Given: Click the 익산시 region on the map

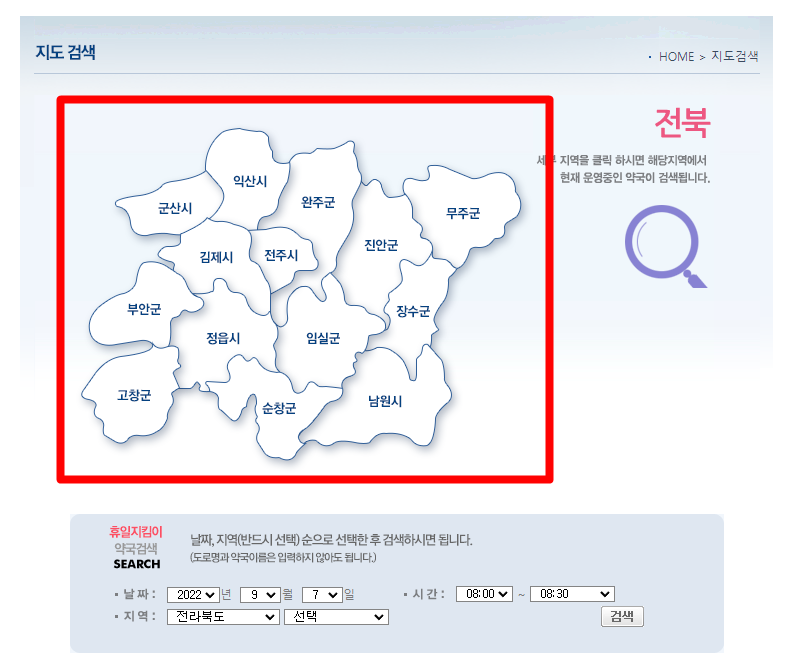Looking at the screenshot, I should [249, 180].
